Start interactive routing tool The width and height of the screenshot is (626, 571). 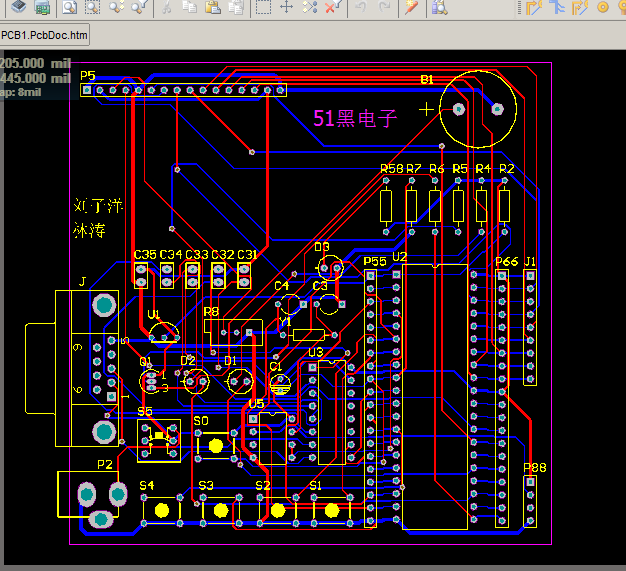pyautogui.click(x=534, y=7)
